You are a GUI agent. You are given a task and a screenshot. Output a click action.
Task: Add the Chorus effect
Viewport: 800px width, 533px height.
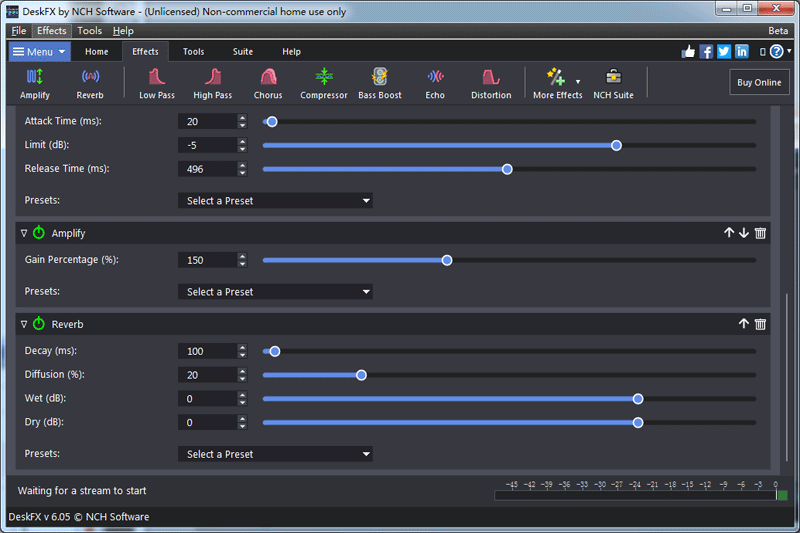click(268, 84)
